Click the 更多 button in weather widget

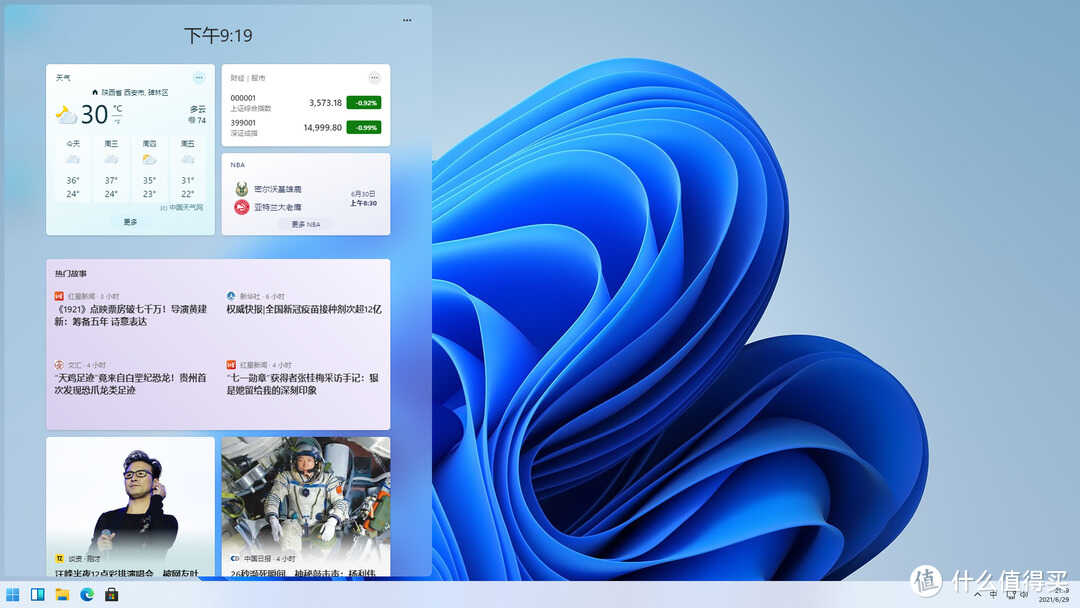[x=130, y=222]
